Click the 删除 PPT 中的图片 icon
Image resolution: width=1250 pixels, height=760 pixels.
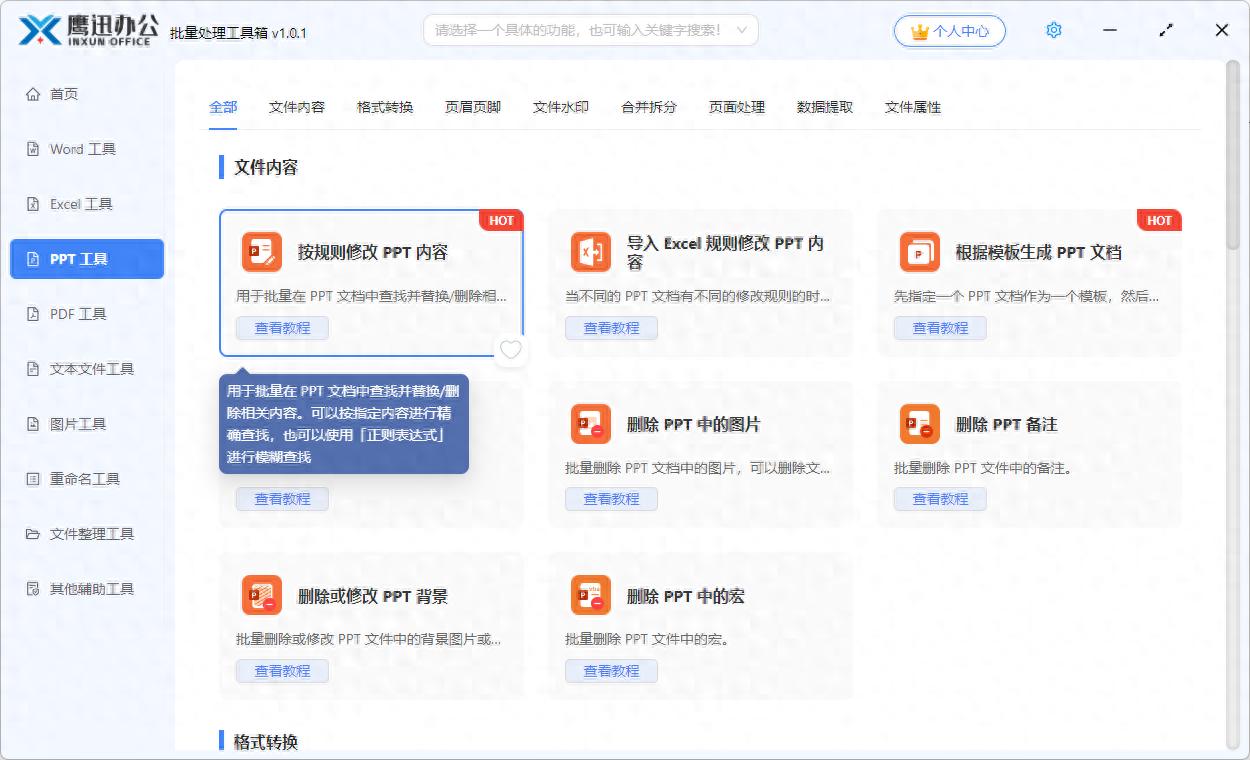pyautogui.click(x=590, y=424)
